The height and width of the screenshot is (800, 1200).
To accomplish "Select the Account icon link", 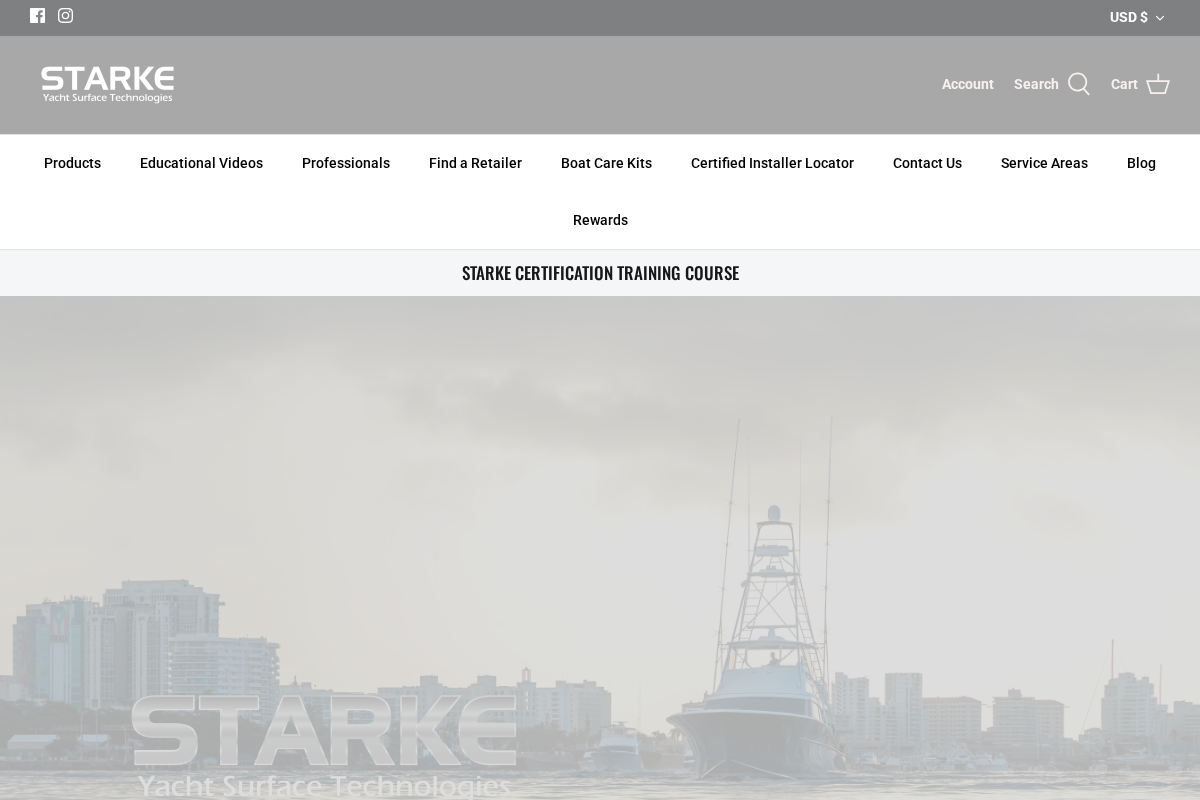I will [967, 84].
